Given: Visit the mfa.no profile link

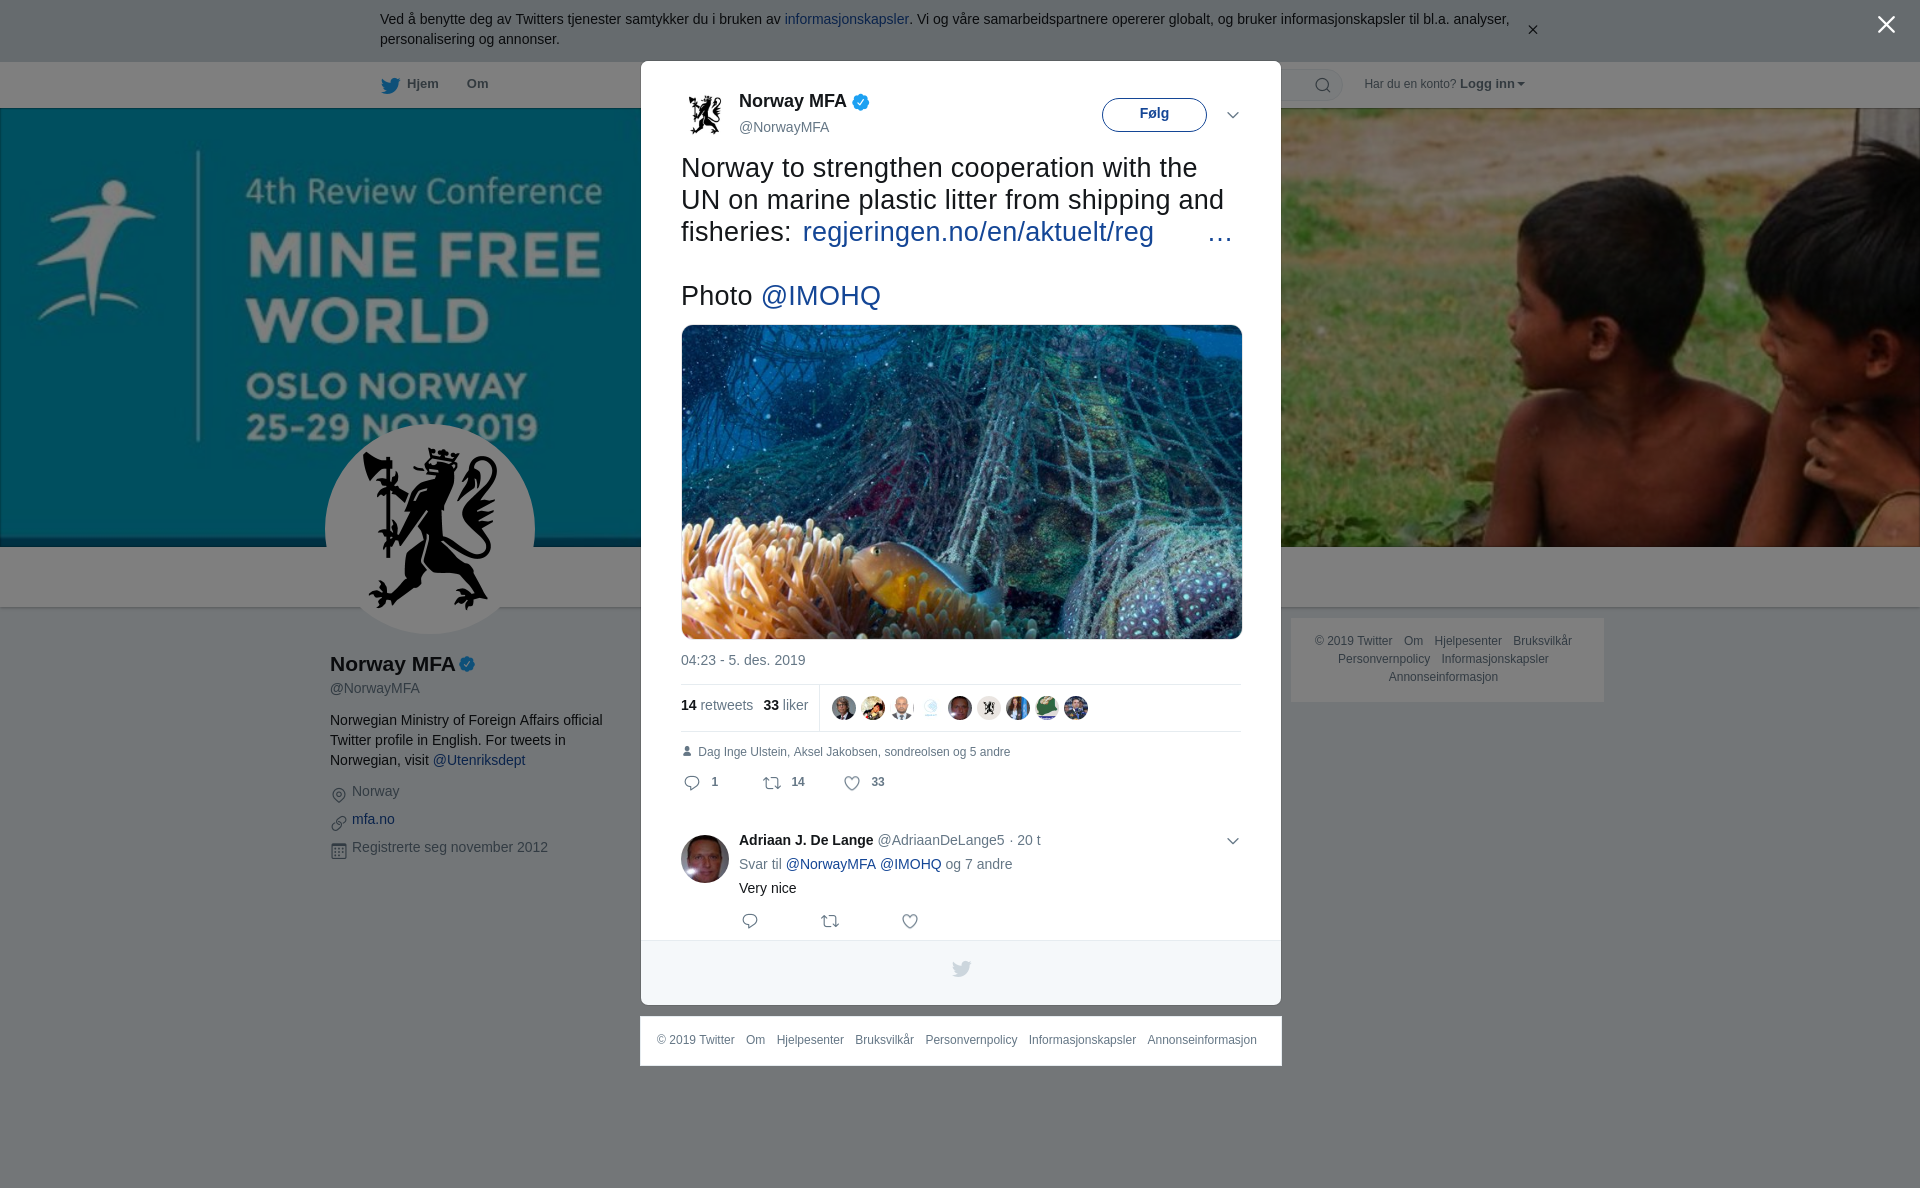Looking at the screenshot, I should (373, 819).
